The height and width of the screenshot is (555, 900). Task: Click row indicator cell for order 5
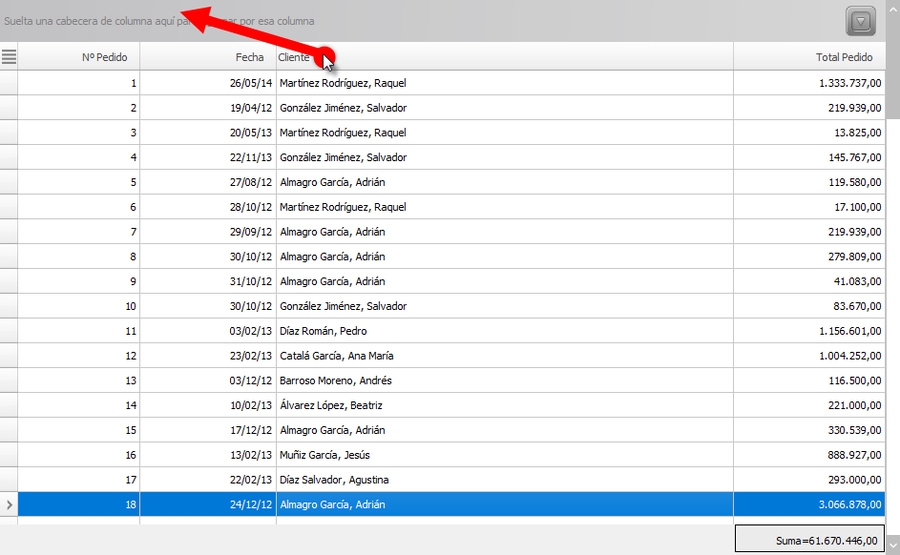click(9, 182)
